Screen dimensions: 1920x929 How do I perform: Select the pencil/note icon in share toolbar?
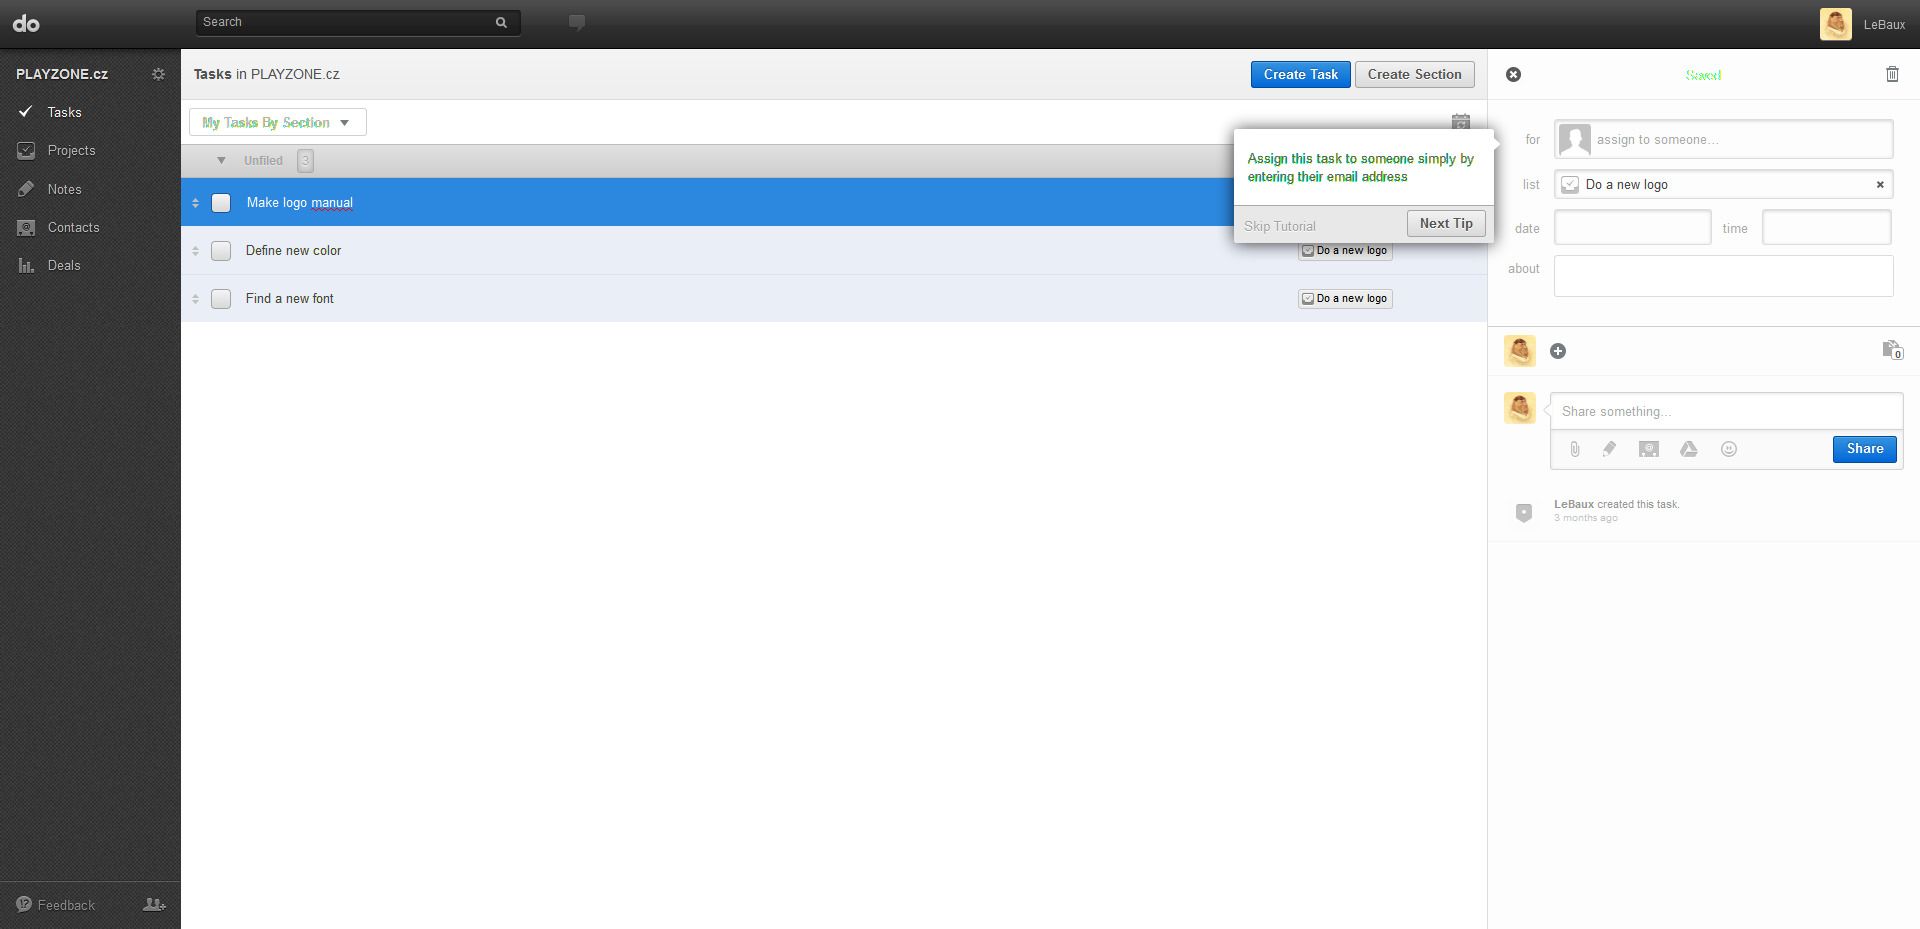pyautogui.click(x=1610, y=449)
